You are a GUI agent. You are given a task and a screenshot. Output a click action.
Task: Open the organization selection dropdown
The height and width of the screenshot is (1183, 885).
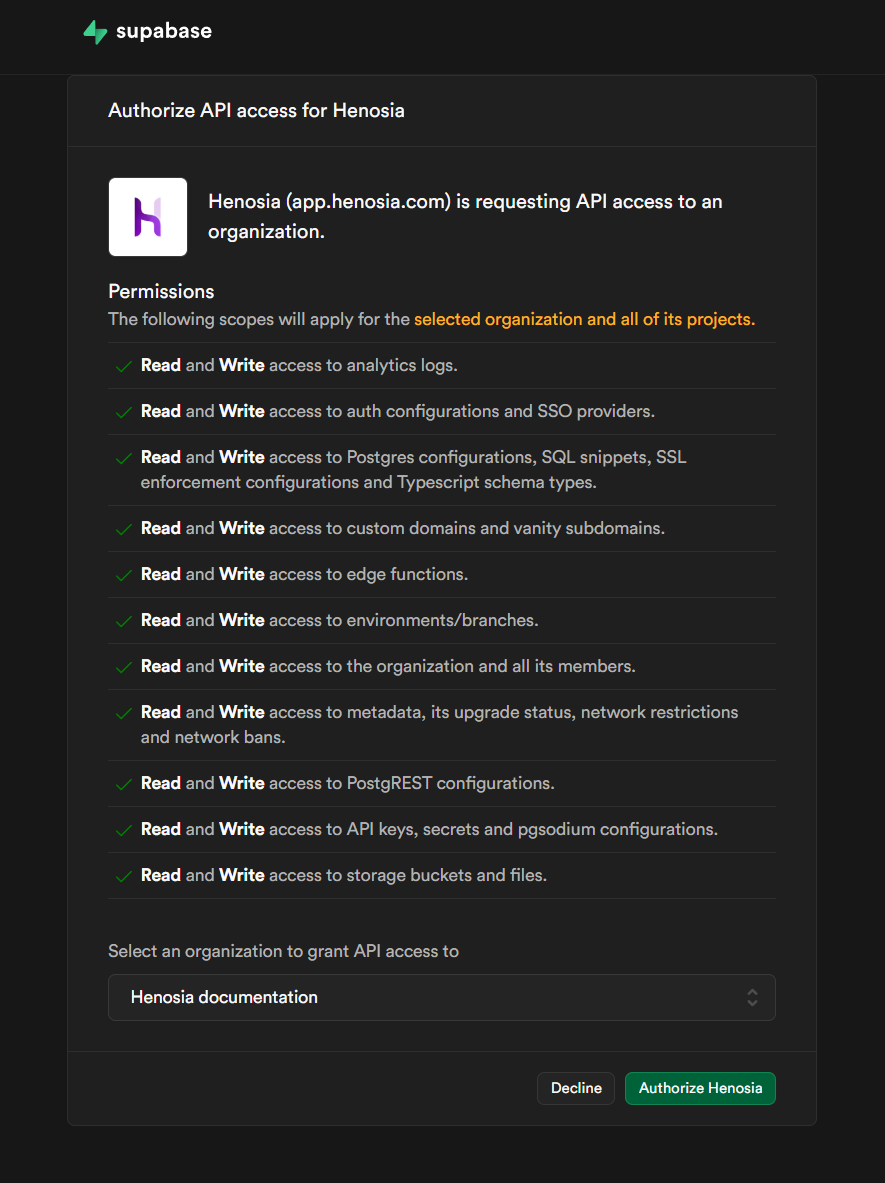click(441, 997)
